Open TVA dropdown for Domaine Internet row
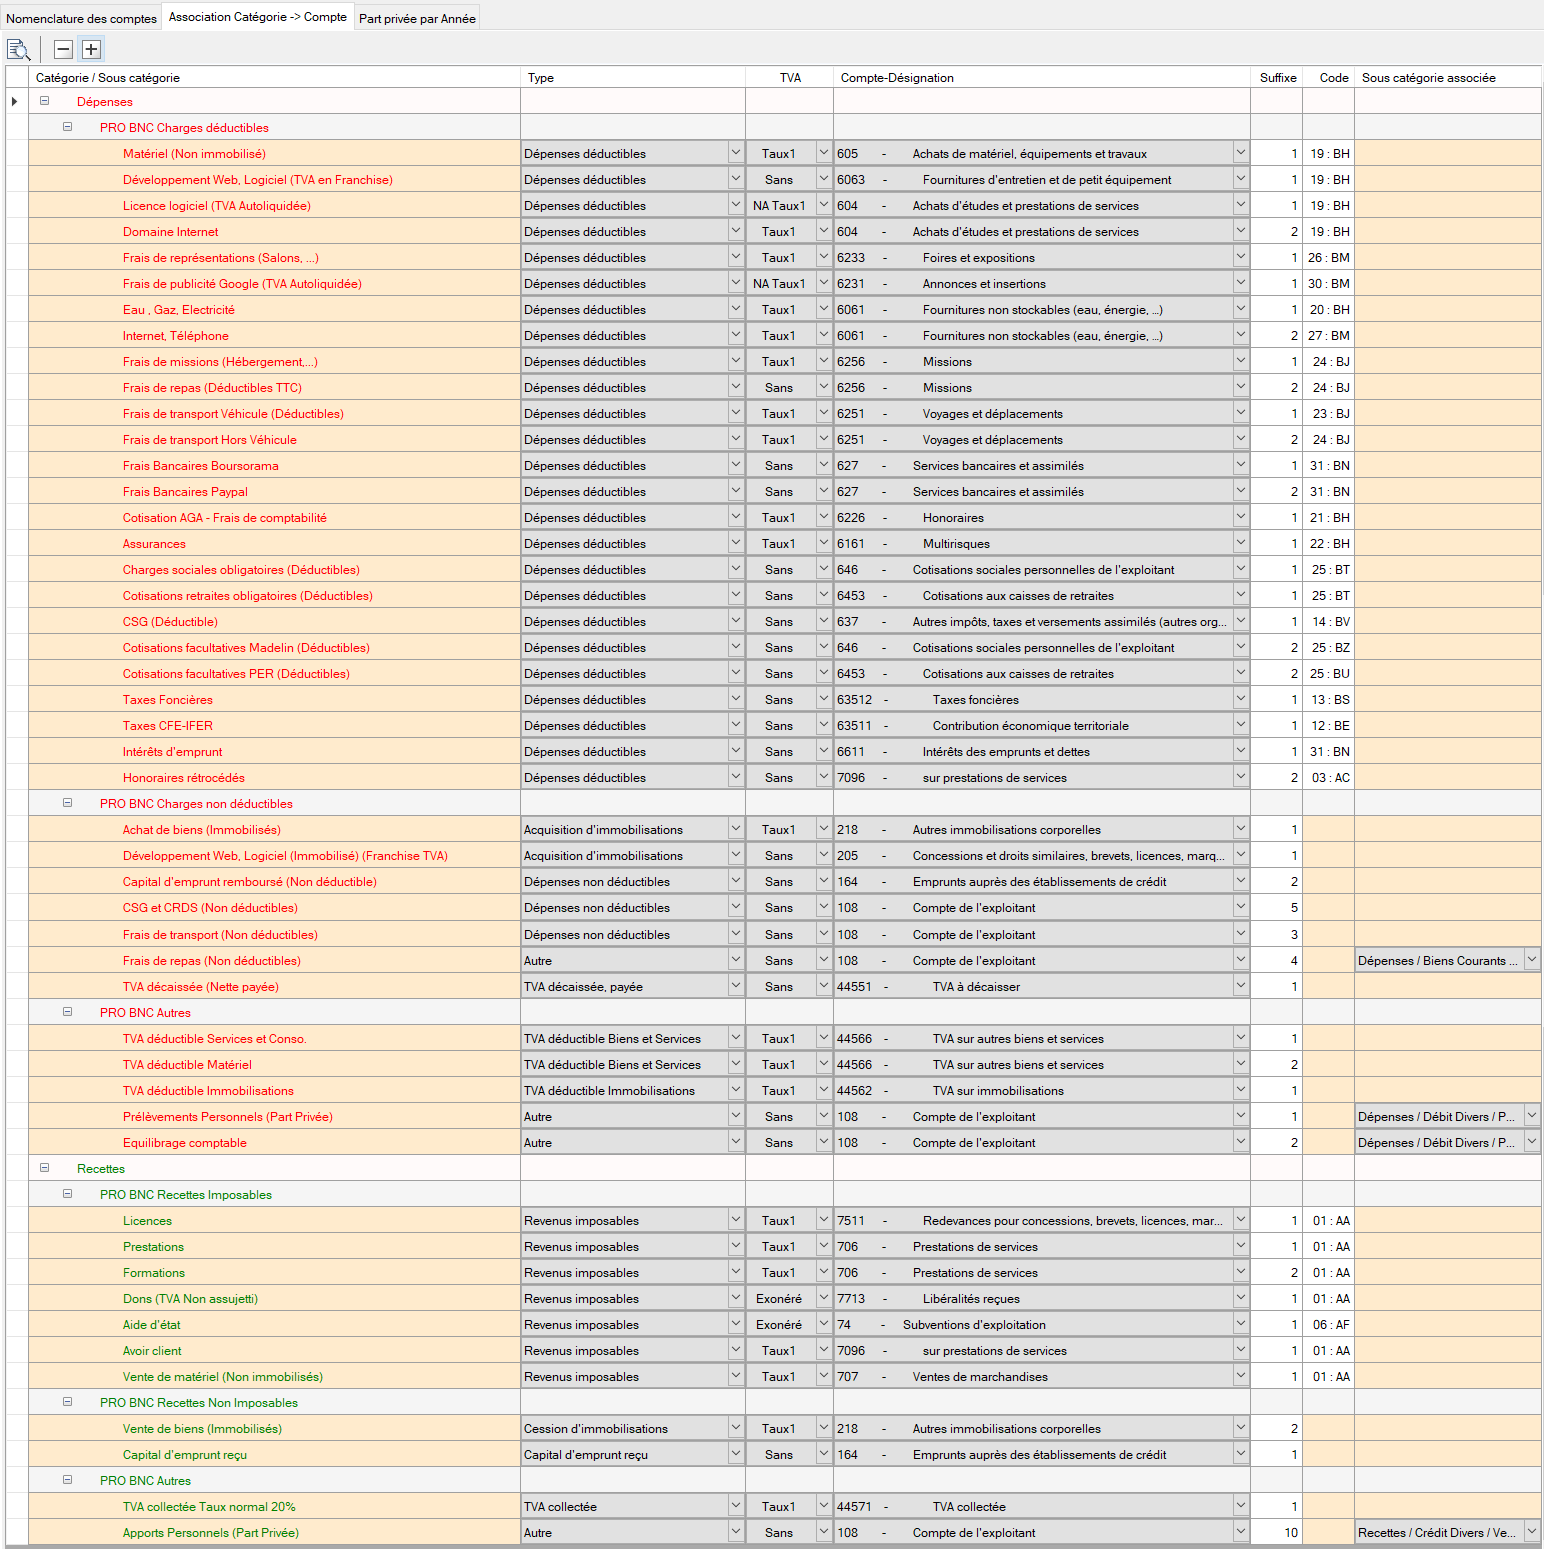The height and width of the screenshot is (1549, 1545). (824, 231)
